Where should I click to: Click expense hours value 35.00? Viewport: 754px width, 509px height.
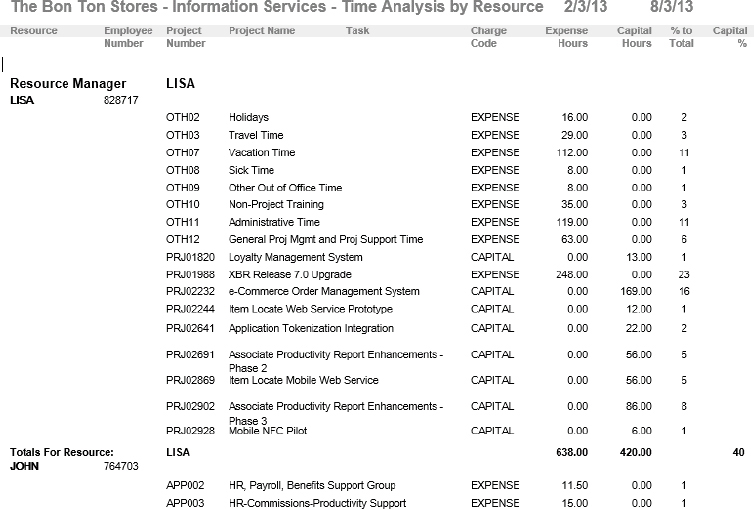point(574,204)
